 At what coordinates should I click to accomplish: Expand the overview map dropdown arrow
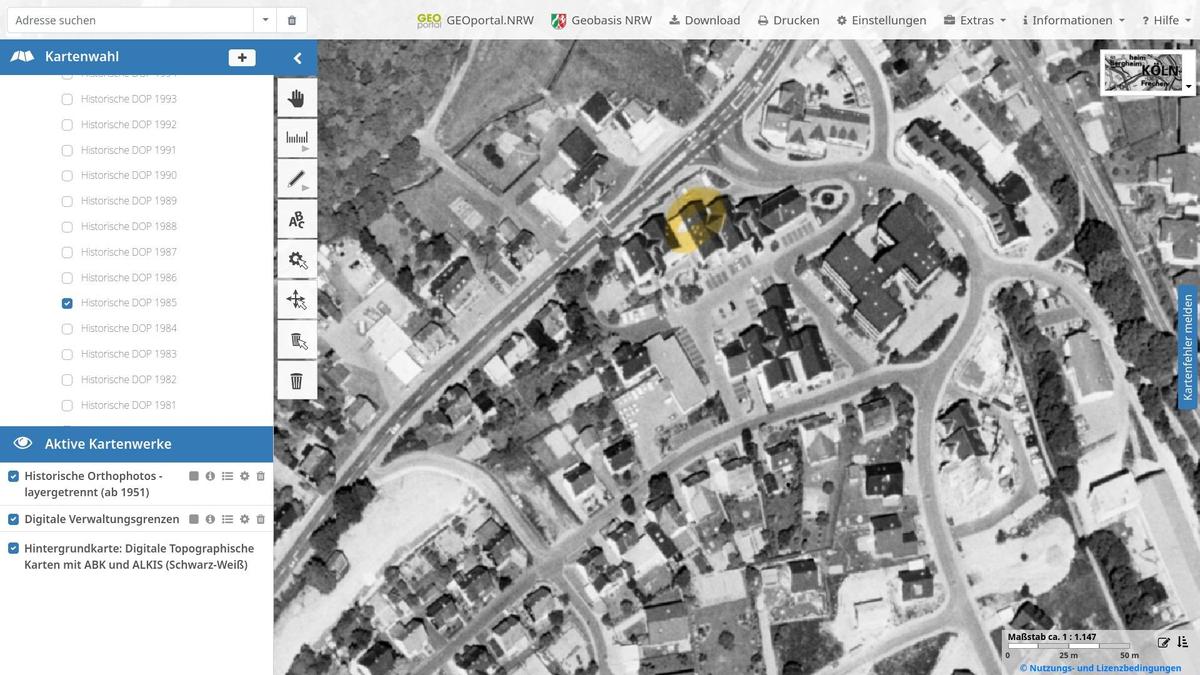click(x=1189, y=88)
